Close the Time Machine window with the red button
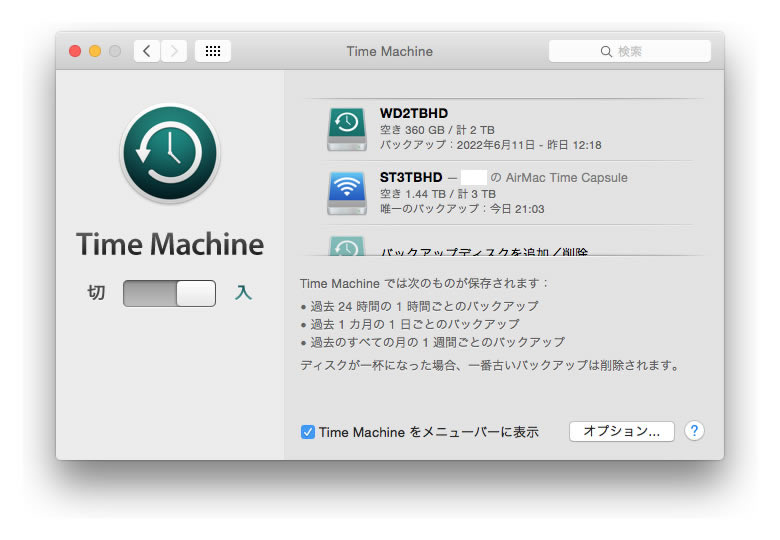This screenshot has width=780, height=540. (75, 51)
